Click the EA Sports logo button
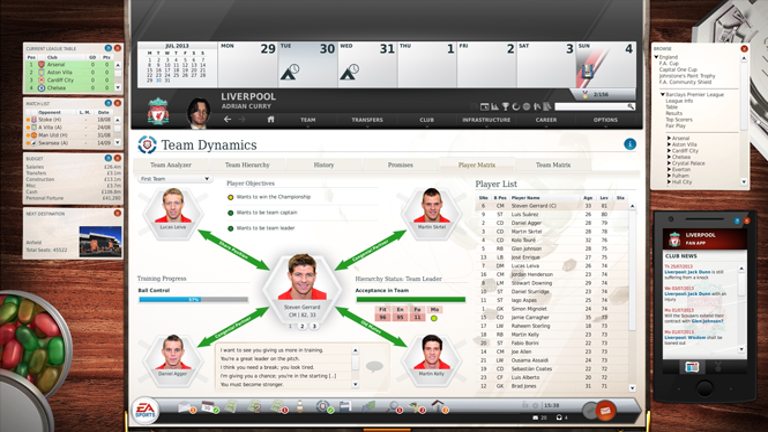The width and height of the screenshot is (768, 432). [146, 409]
